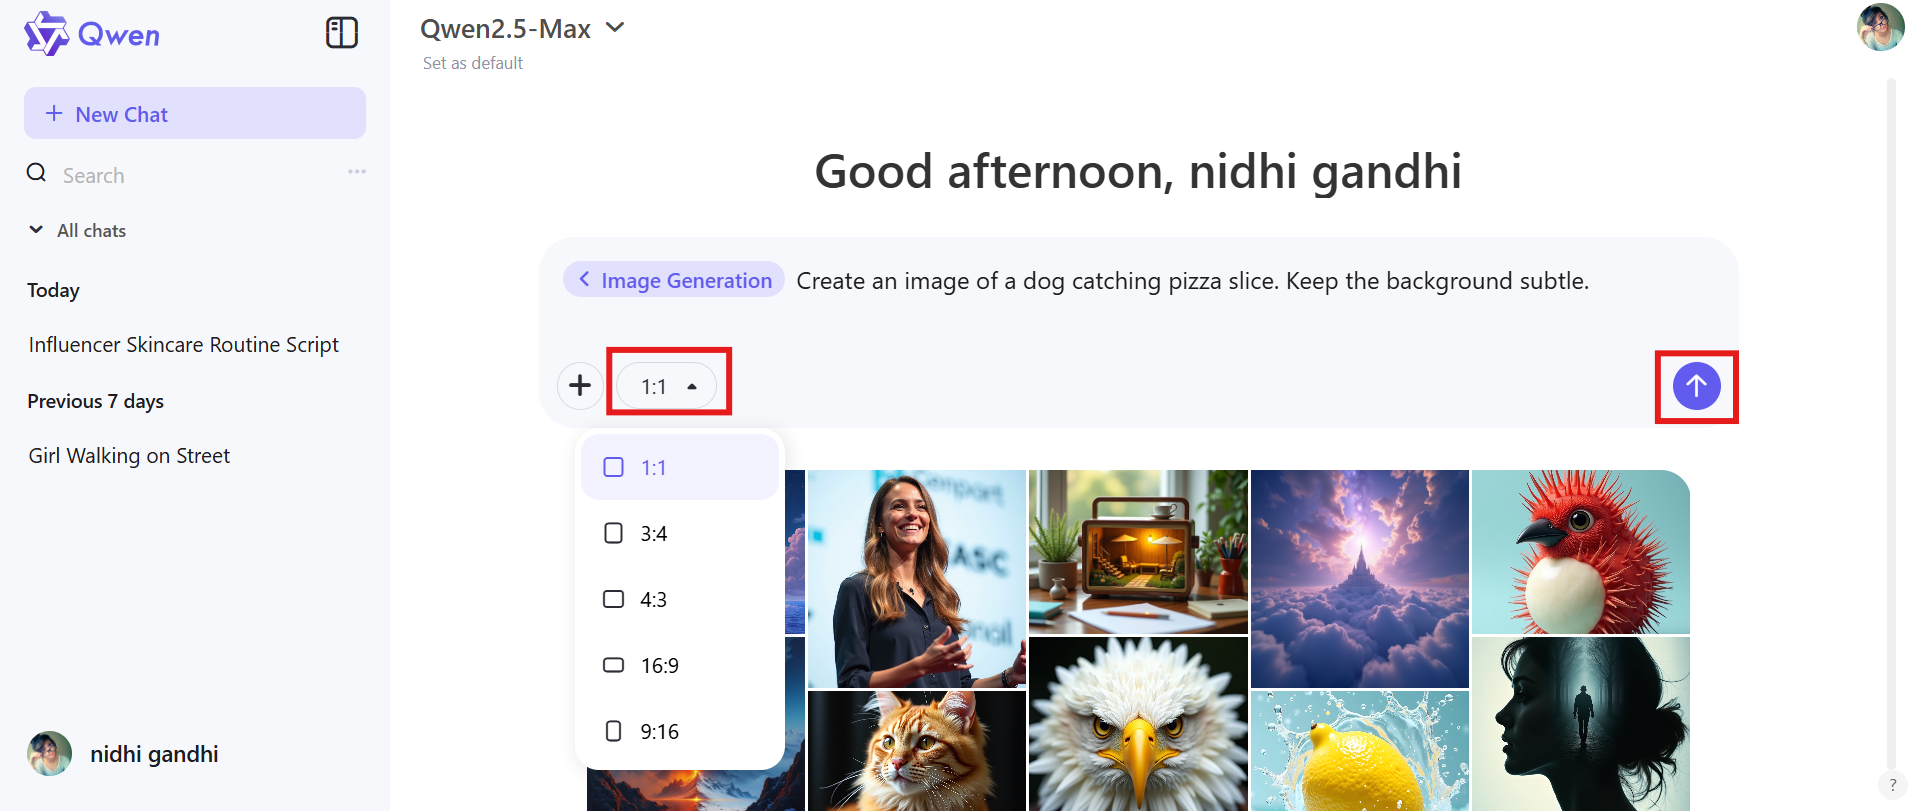The height and width of the screenshot is (811, 1920).
Task: Open the Influencer Skincare Routine Script chat
Action: [x=183, y=344]
